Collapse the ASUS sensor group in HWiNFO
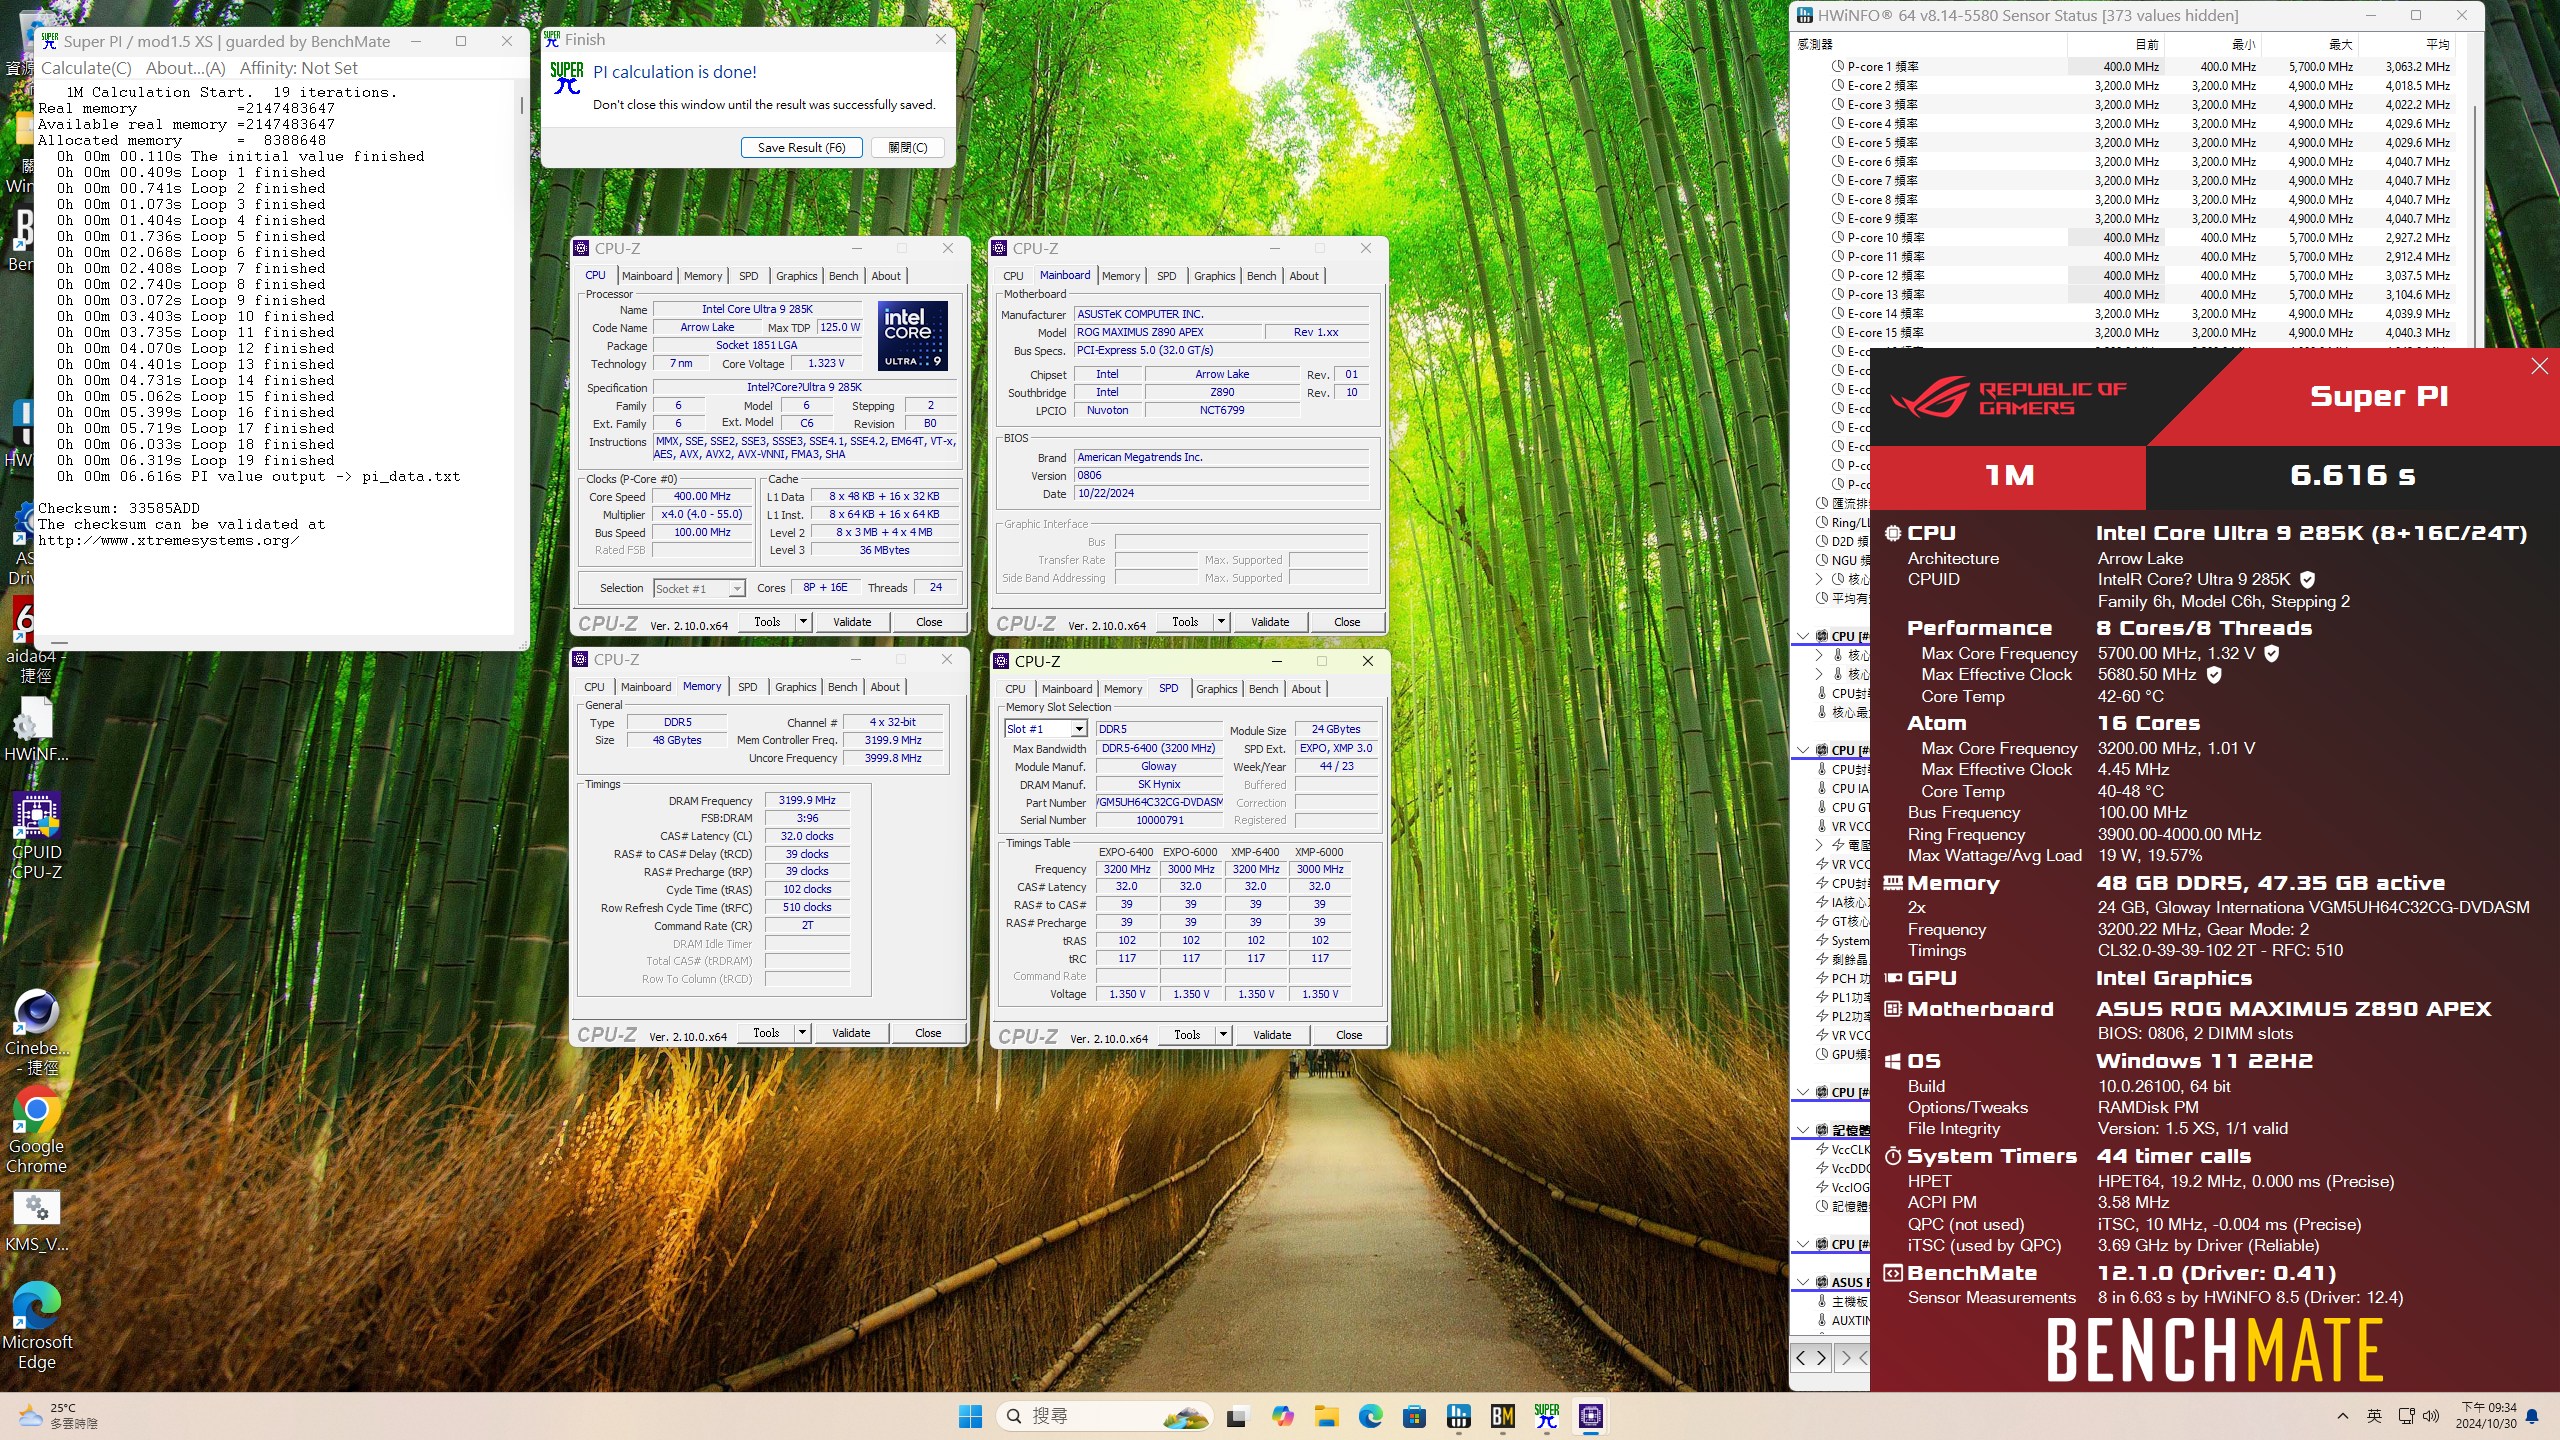Screen dimensions: 2560x1440 point(1802,1282)
